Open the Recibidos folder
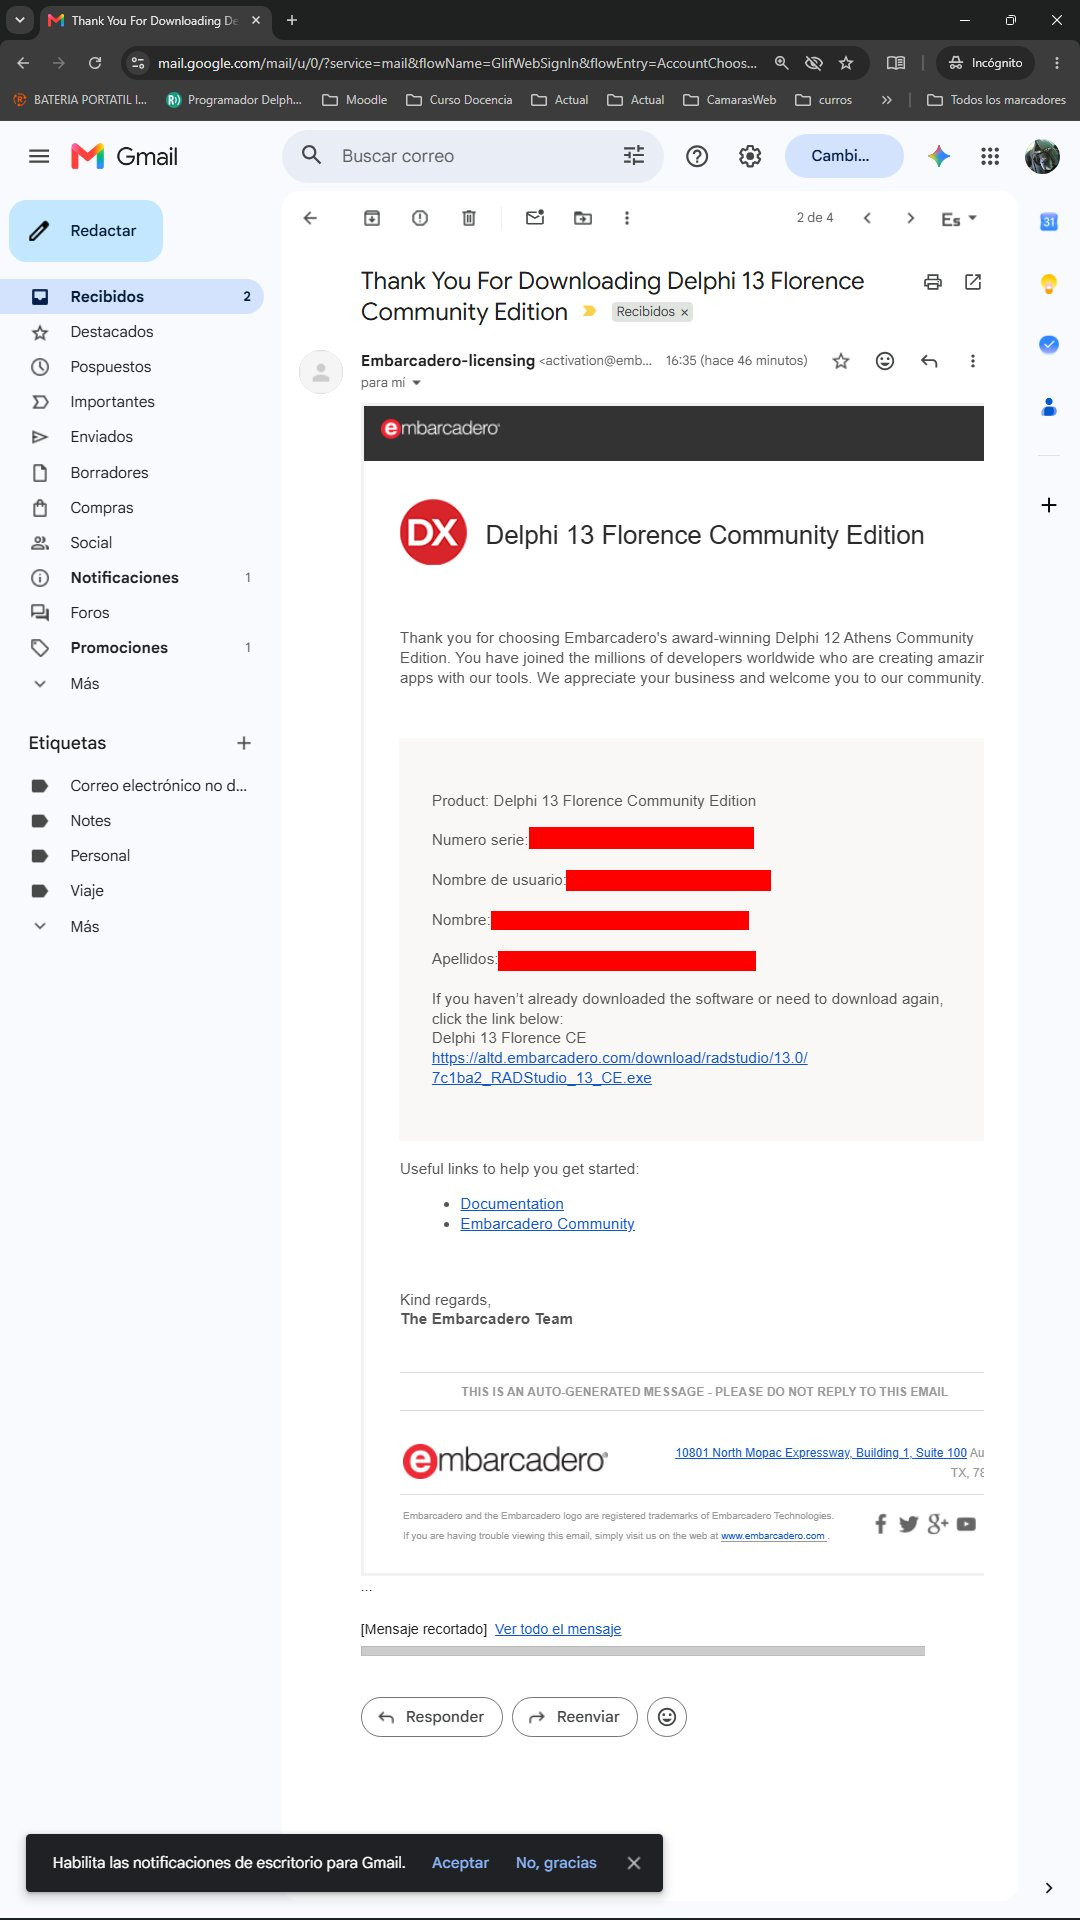 click(x=132, y=296)
